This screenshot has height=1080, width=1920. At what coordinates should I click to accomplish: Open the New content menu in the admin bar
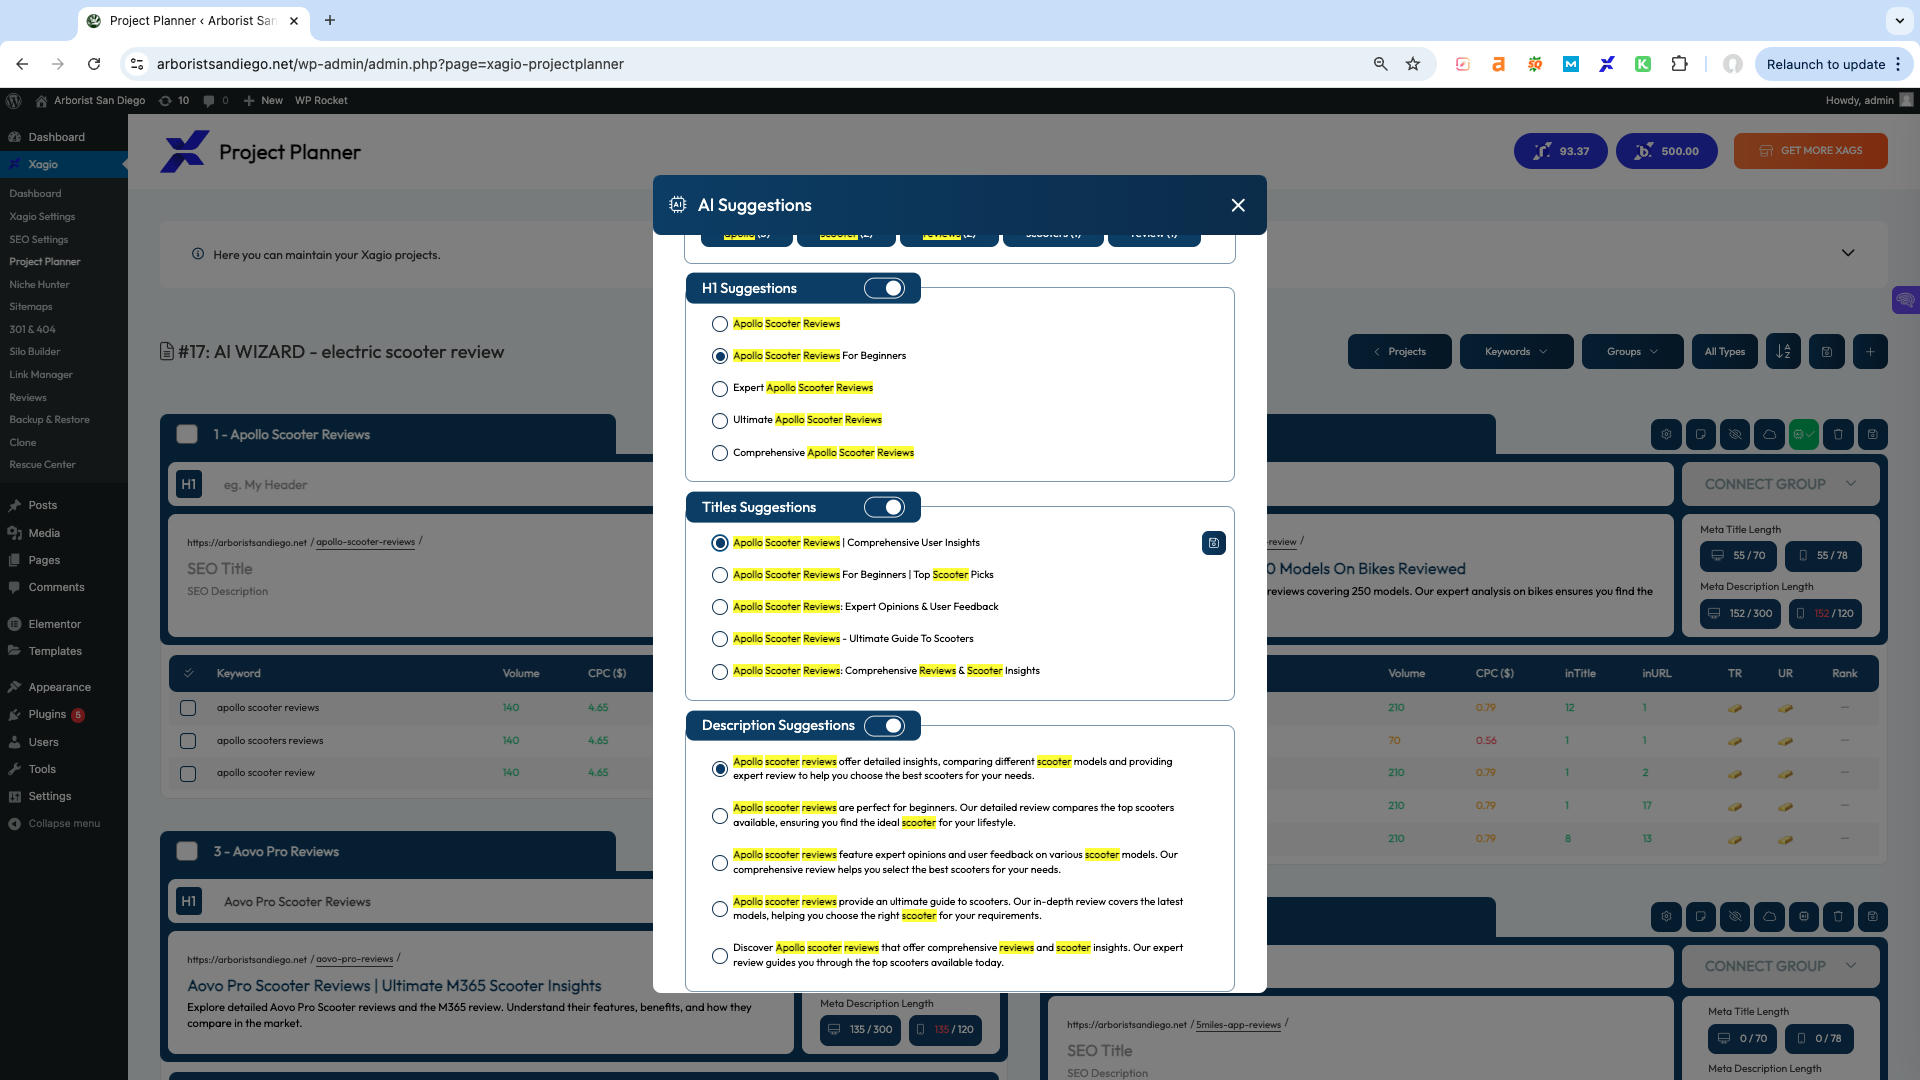tap(263, 100)
